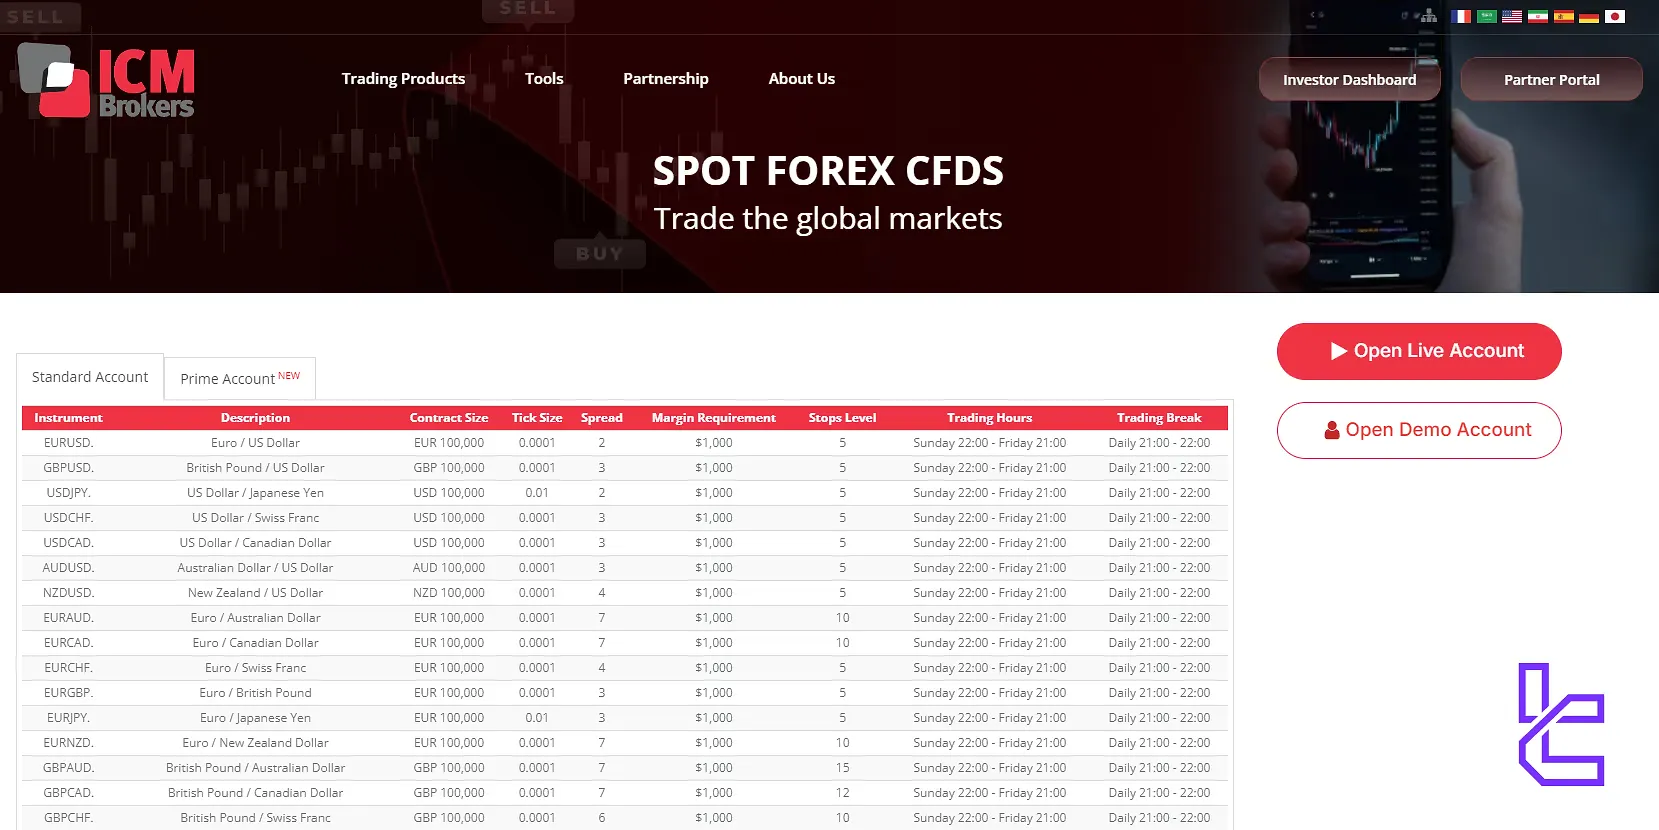Click Open Demo Account button
1659x830 pixels.
tap(1418, 430)
